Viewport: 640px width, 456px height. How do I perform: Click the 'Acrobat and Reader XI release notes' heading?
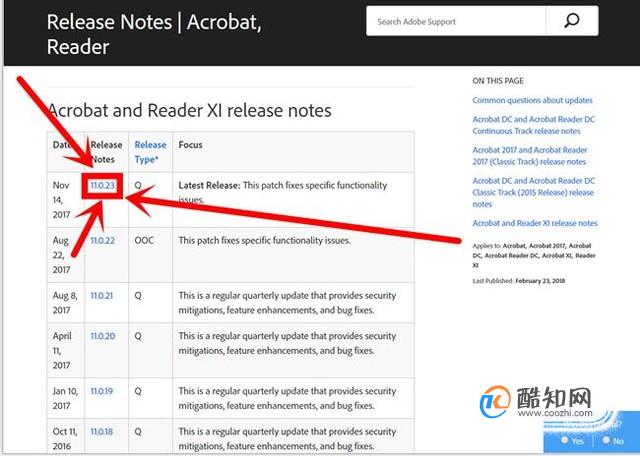(x=189, y=110)
